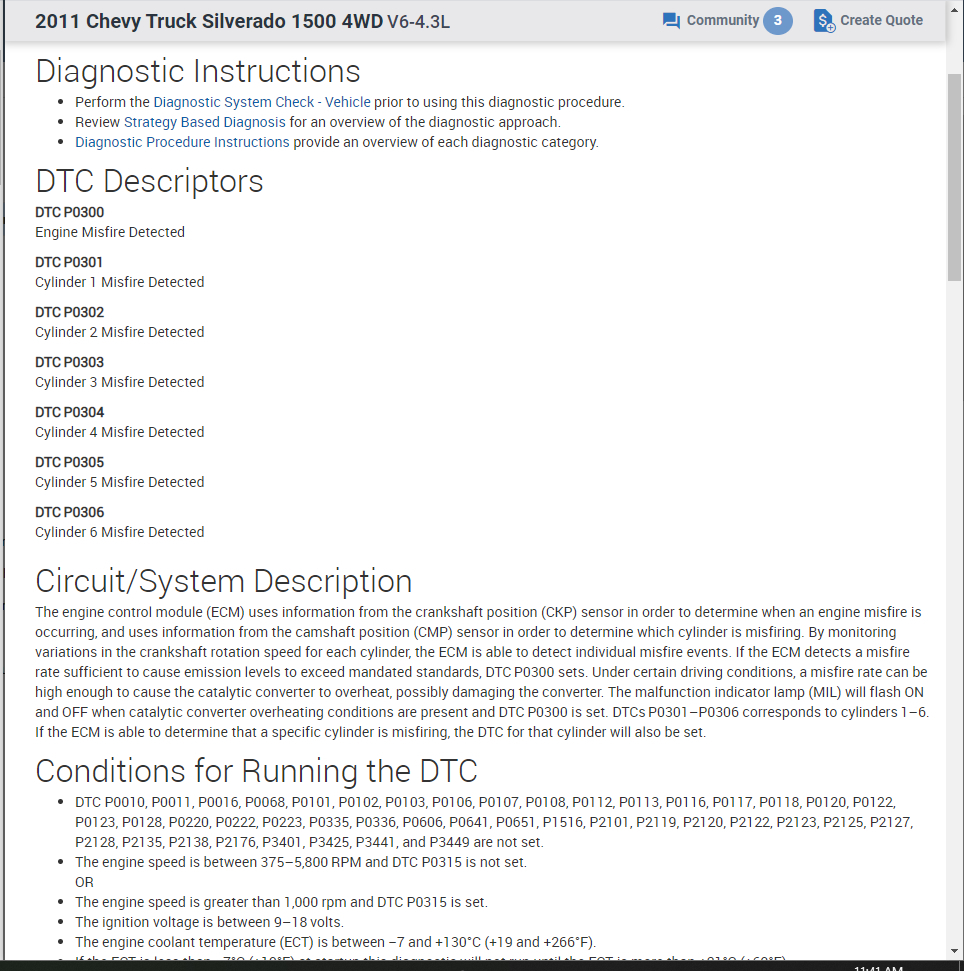Image resolution: width=964 pixels, height=971 pixels.
Task: Open Diagnostic Procedure Instructions link
Action: 182,142
